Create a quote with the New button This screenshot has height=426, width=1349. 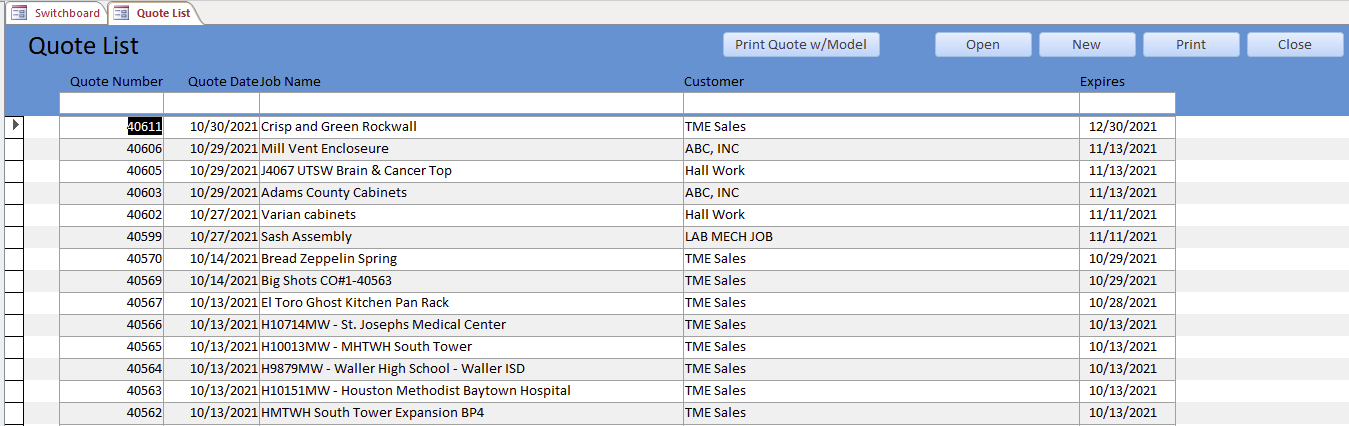click(1086, 44)
